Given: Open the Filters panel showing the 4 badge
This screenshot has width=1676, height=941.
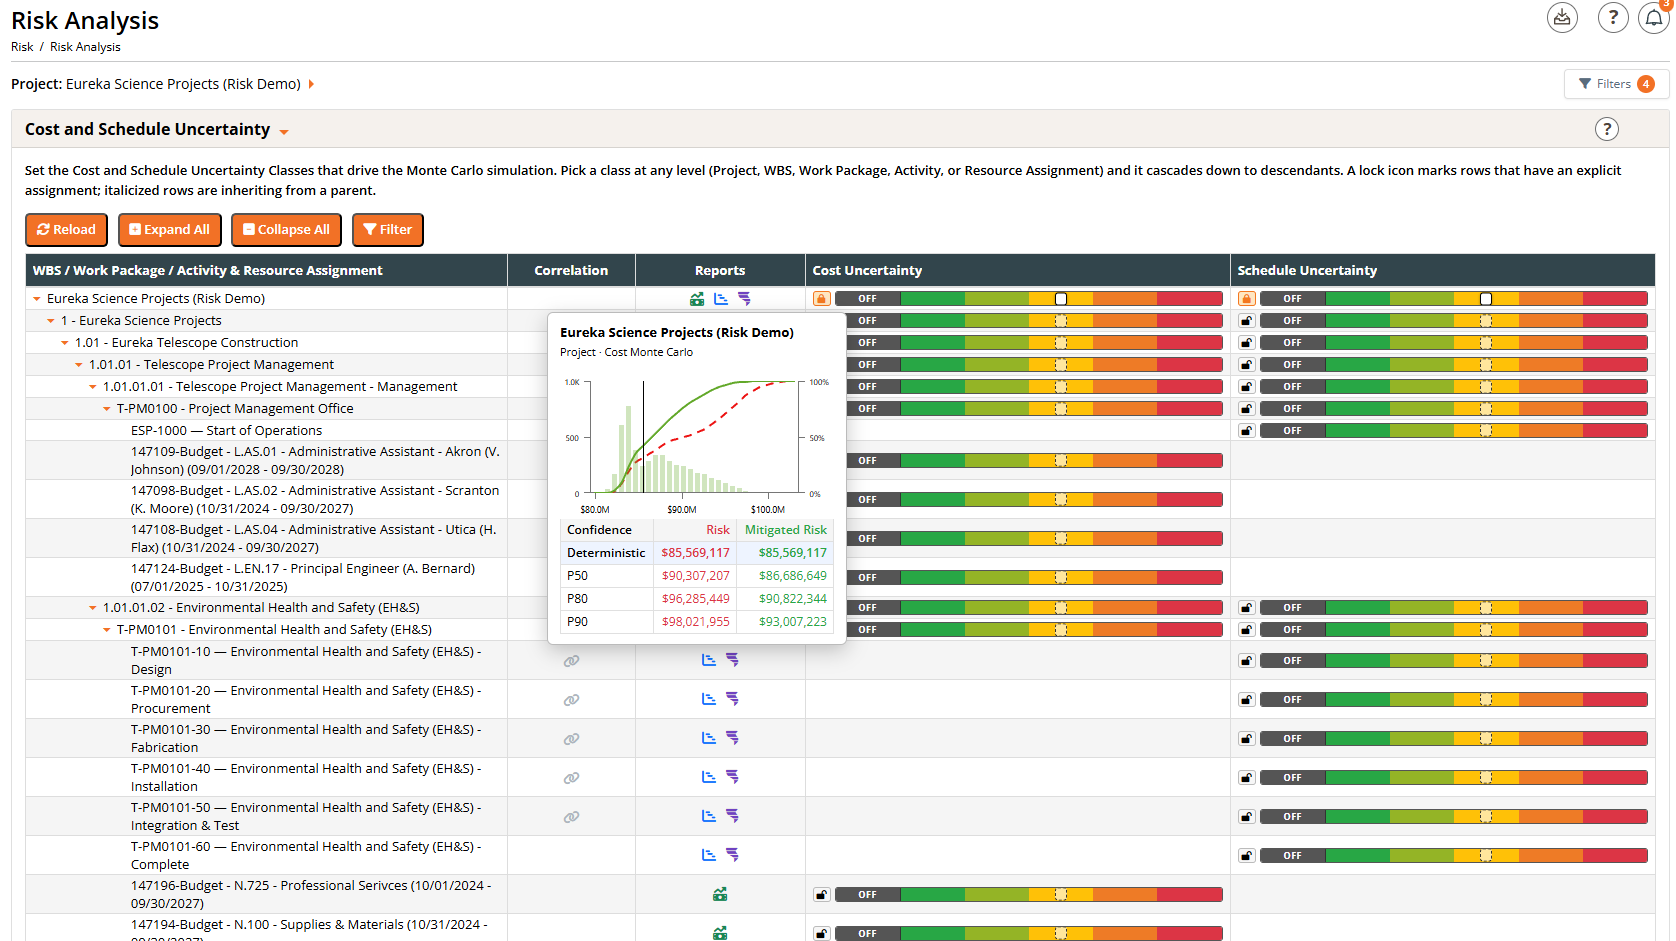Looking at the screenshot, I should click(x=1616, y=84).
